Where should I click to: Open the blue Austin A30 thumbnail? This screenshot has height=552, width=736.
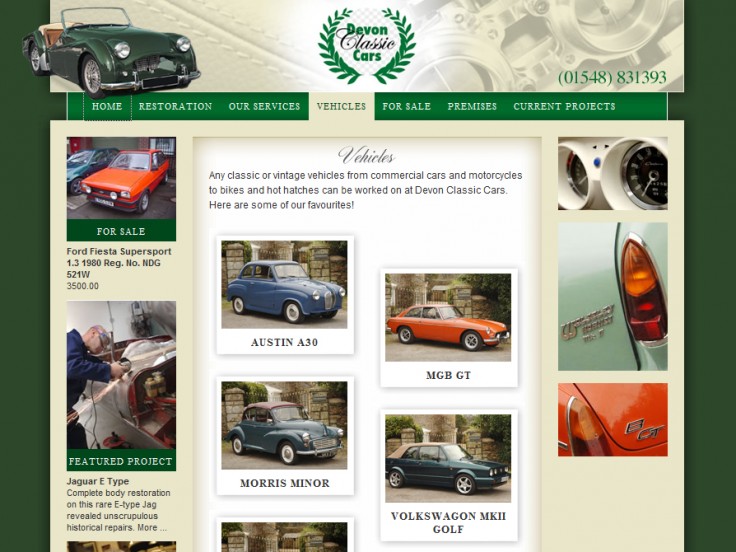[284, 285]
